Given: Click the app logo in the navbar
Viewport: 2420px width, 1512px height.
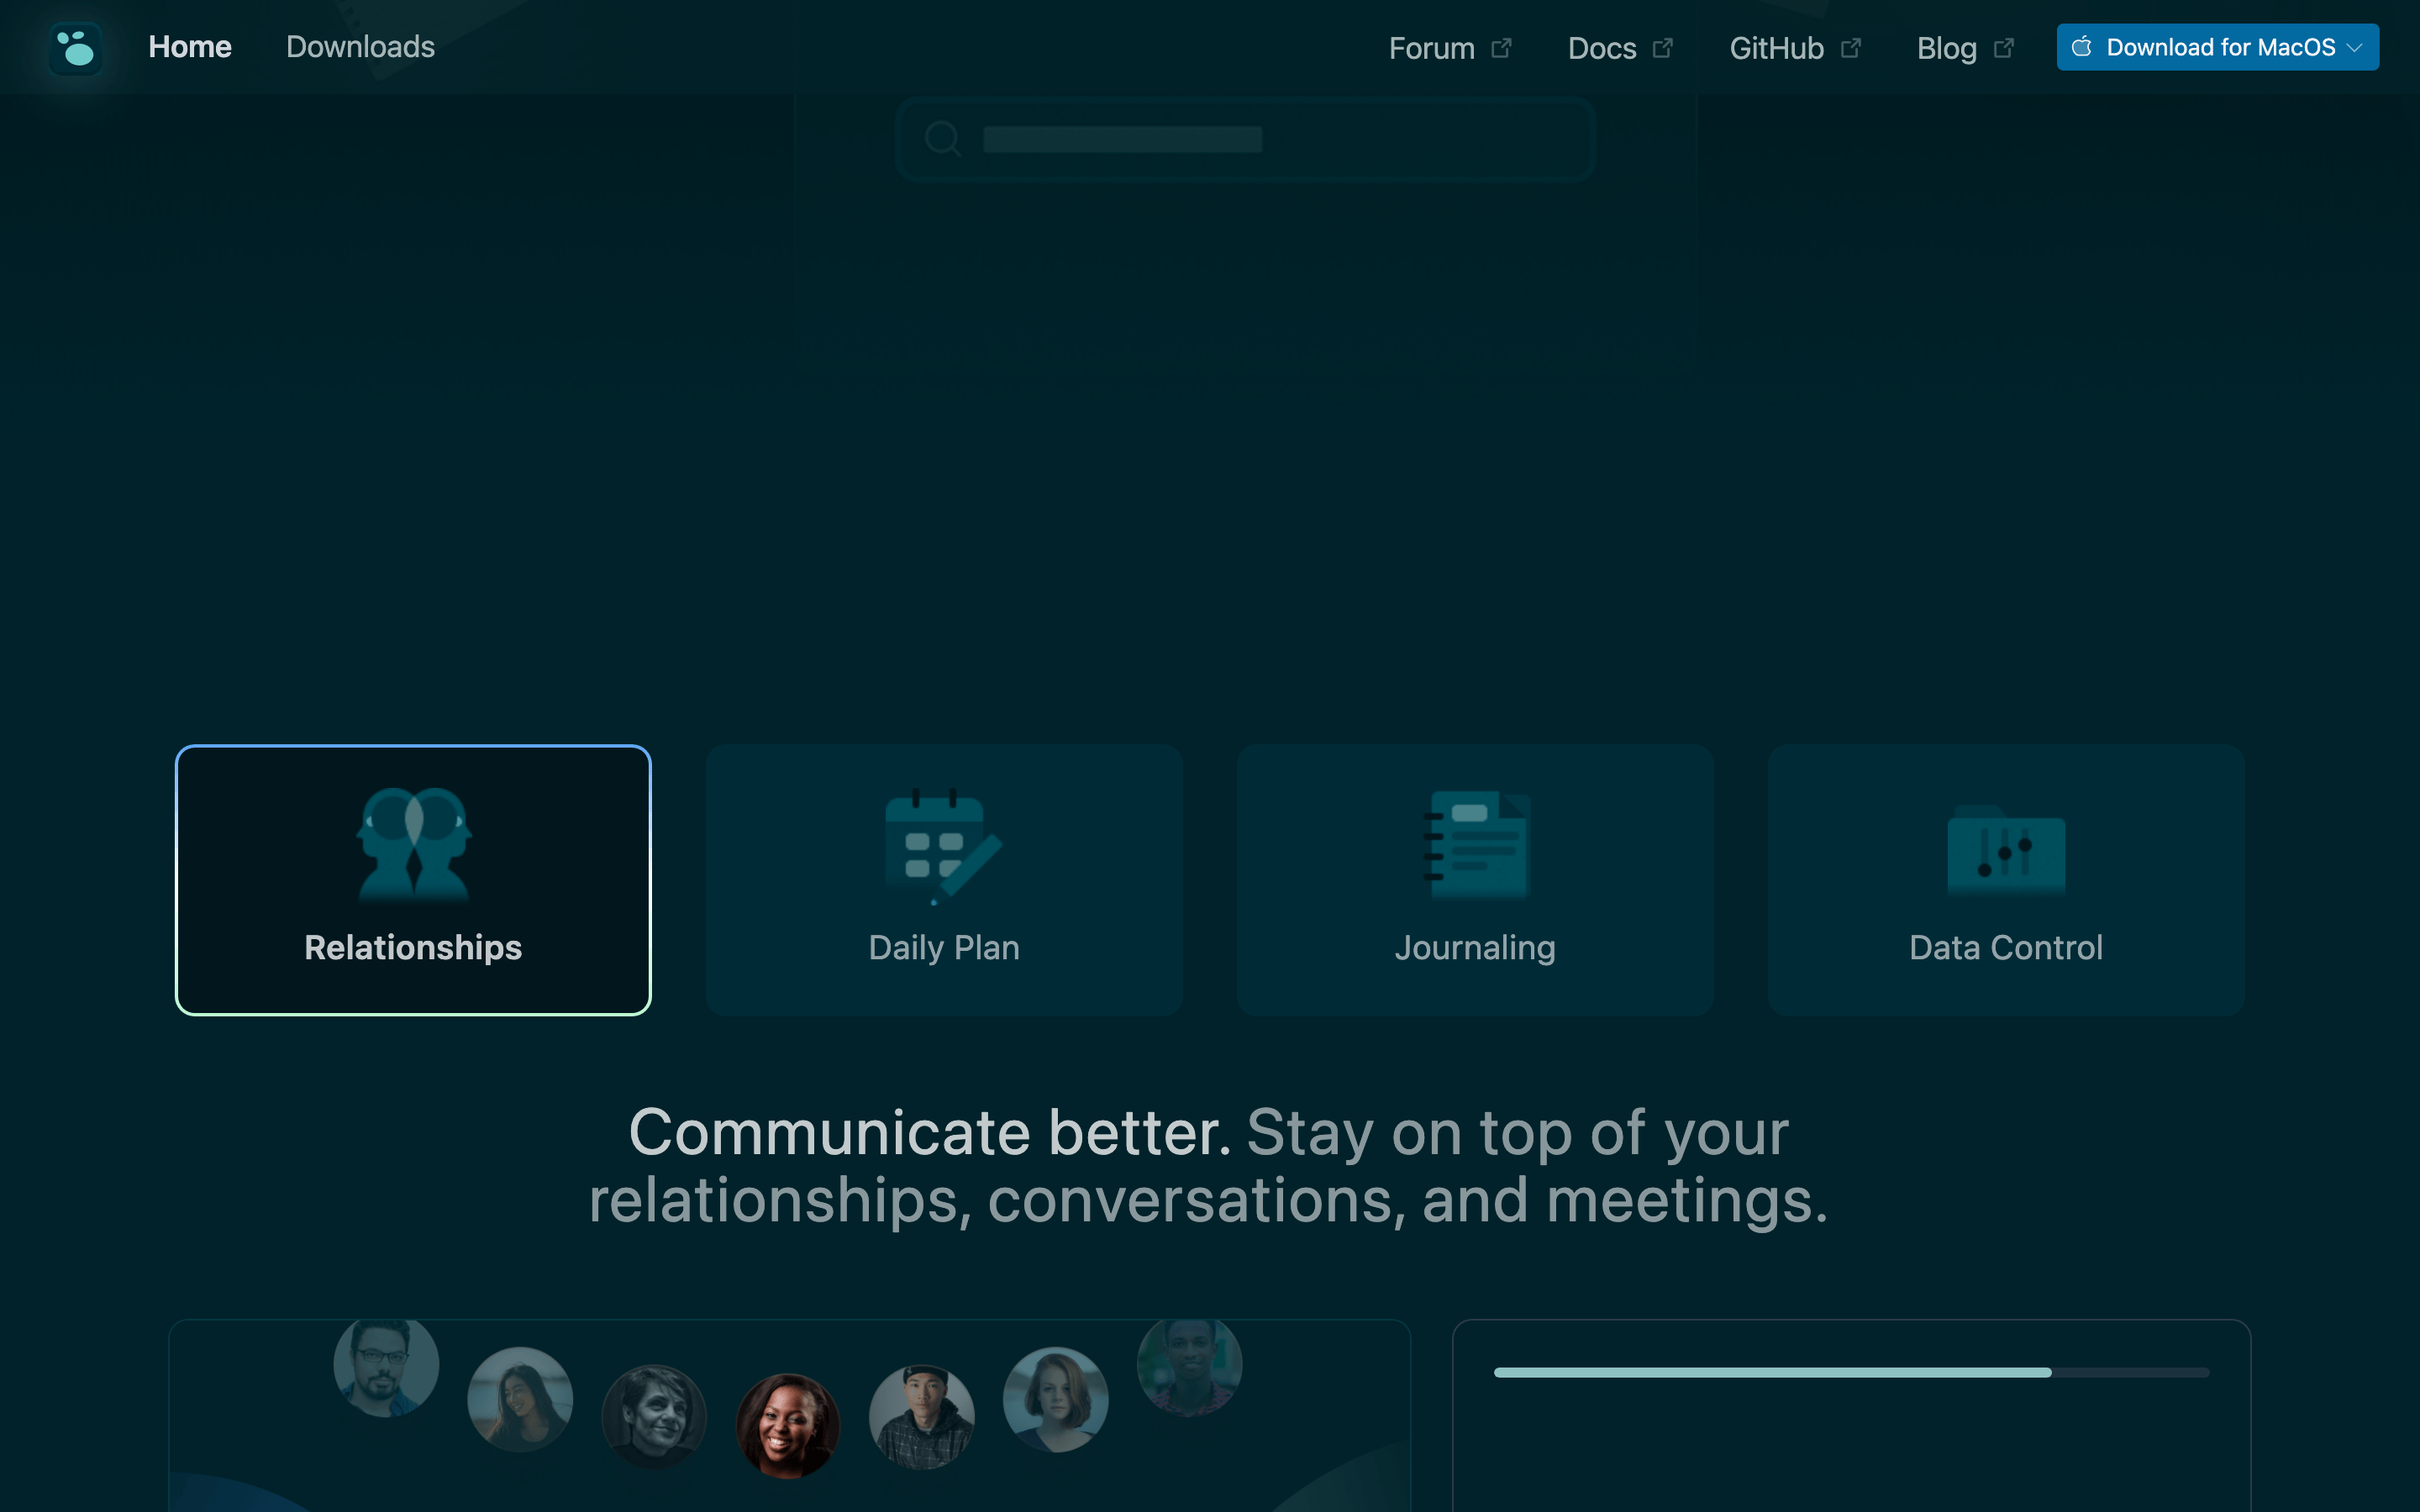Looking at the screenshot, I should click(x=76, y=48).
